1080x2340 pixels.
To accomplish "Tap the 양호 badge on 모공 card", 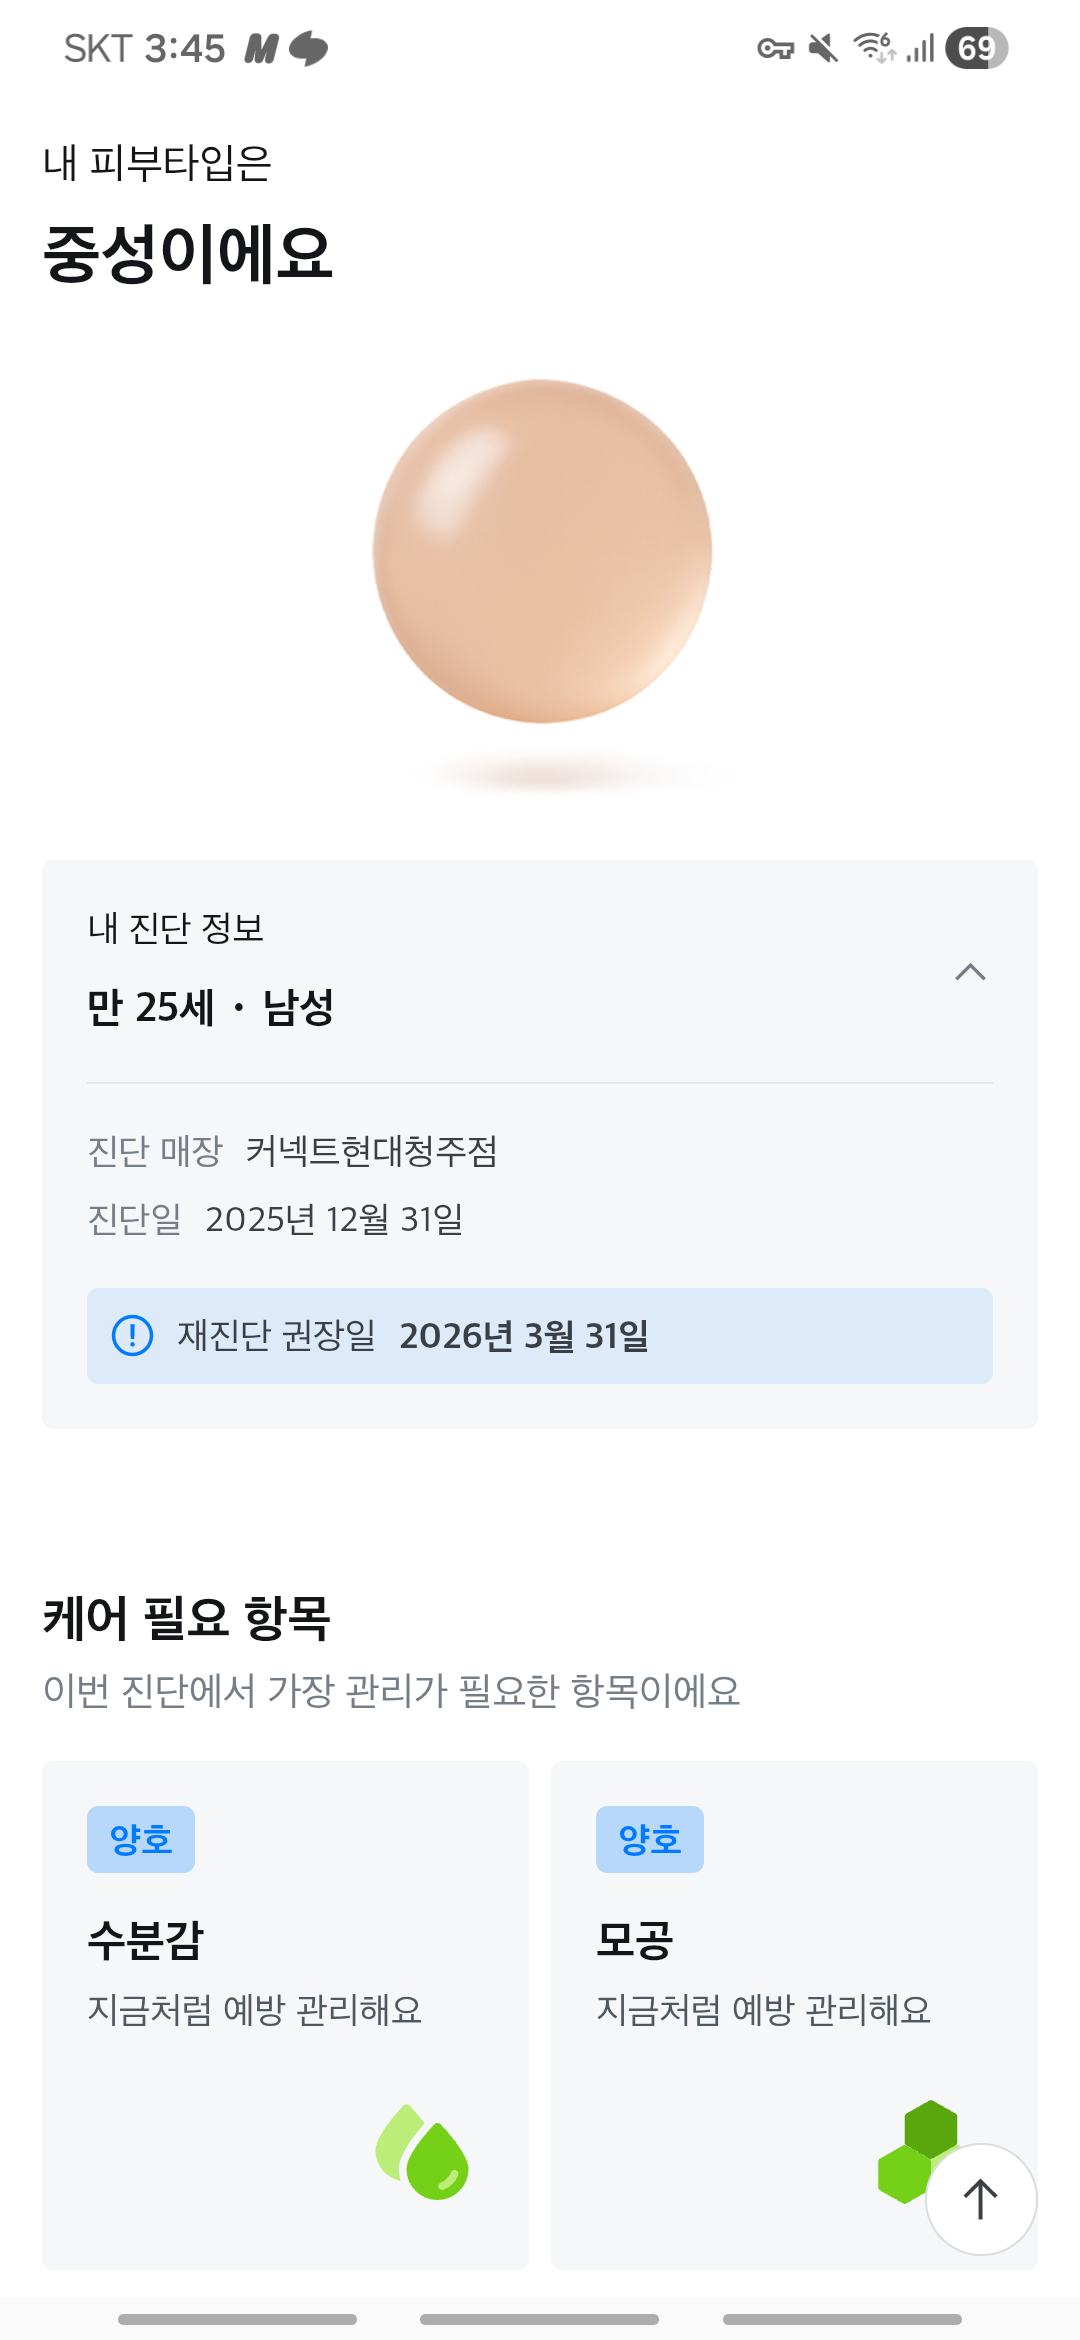I will (x=650, y=1839).
